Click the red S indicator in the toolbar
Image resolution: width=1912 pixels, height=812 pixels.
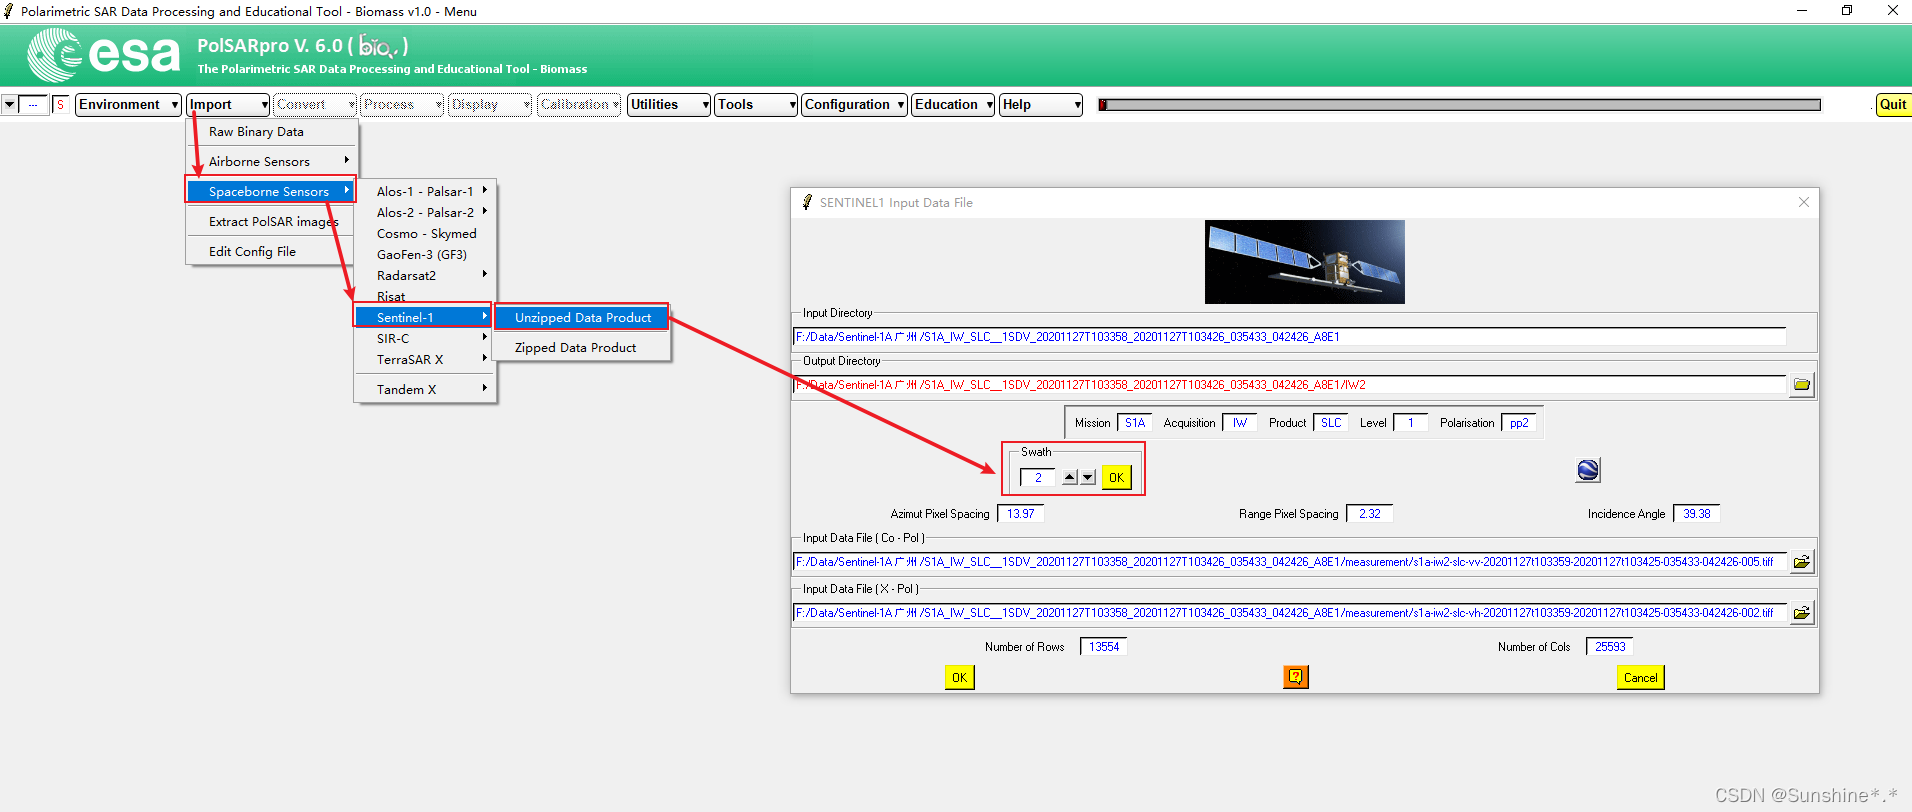[x=60, y=105]
